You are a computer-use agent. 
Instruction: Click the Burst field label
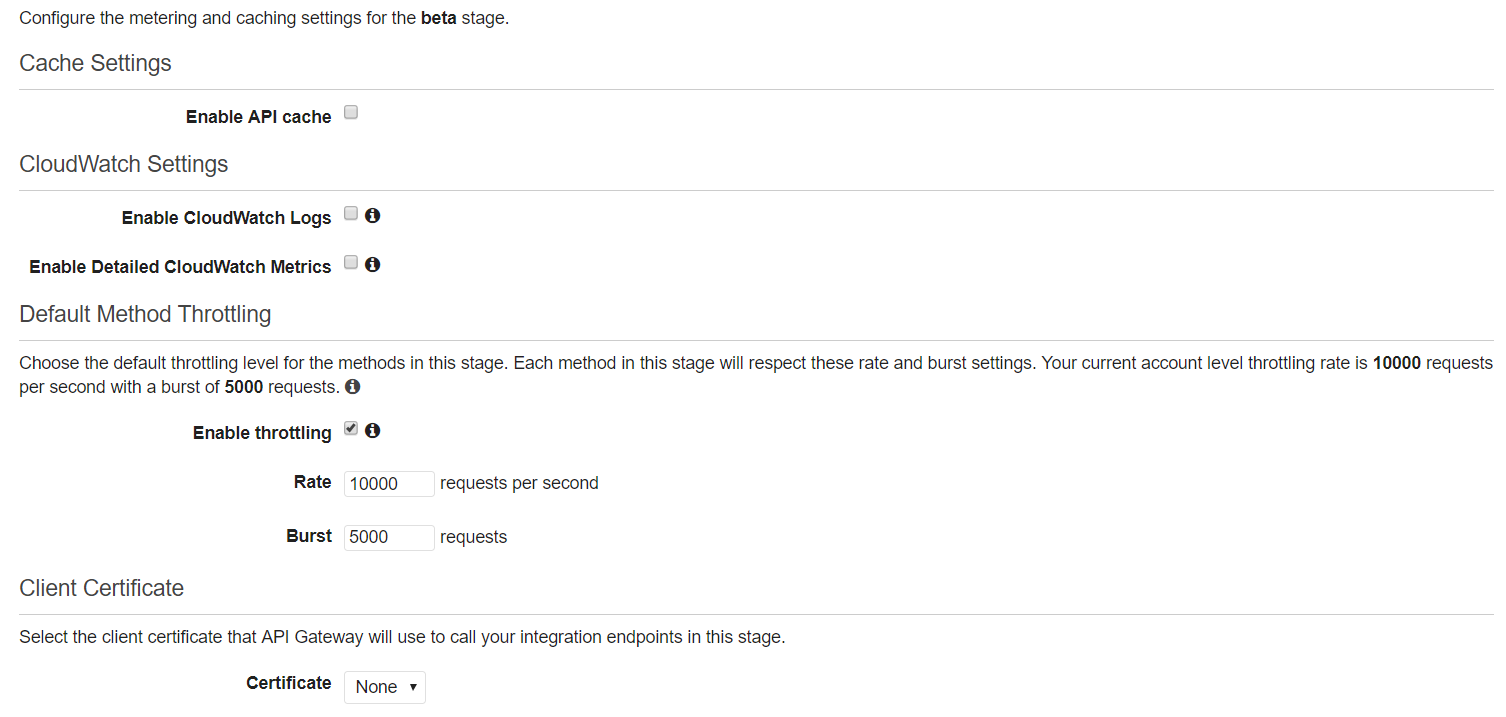[x=309, y=536]
